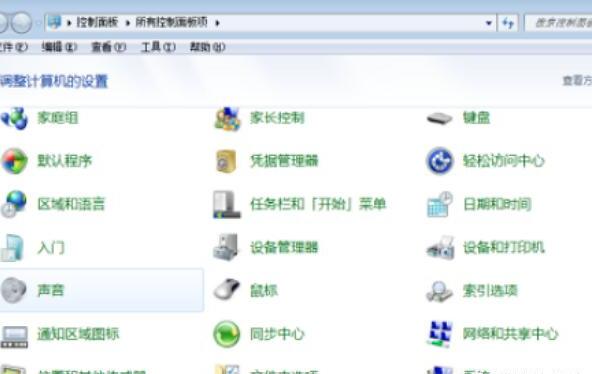The width and height of the screenshot is (592, 374).
Task: Open the 帮助(H) menu
Action: click(x=207, y=47)
